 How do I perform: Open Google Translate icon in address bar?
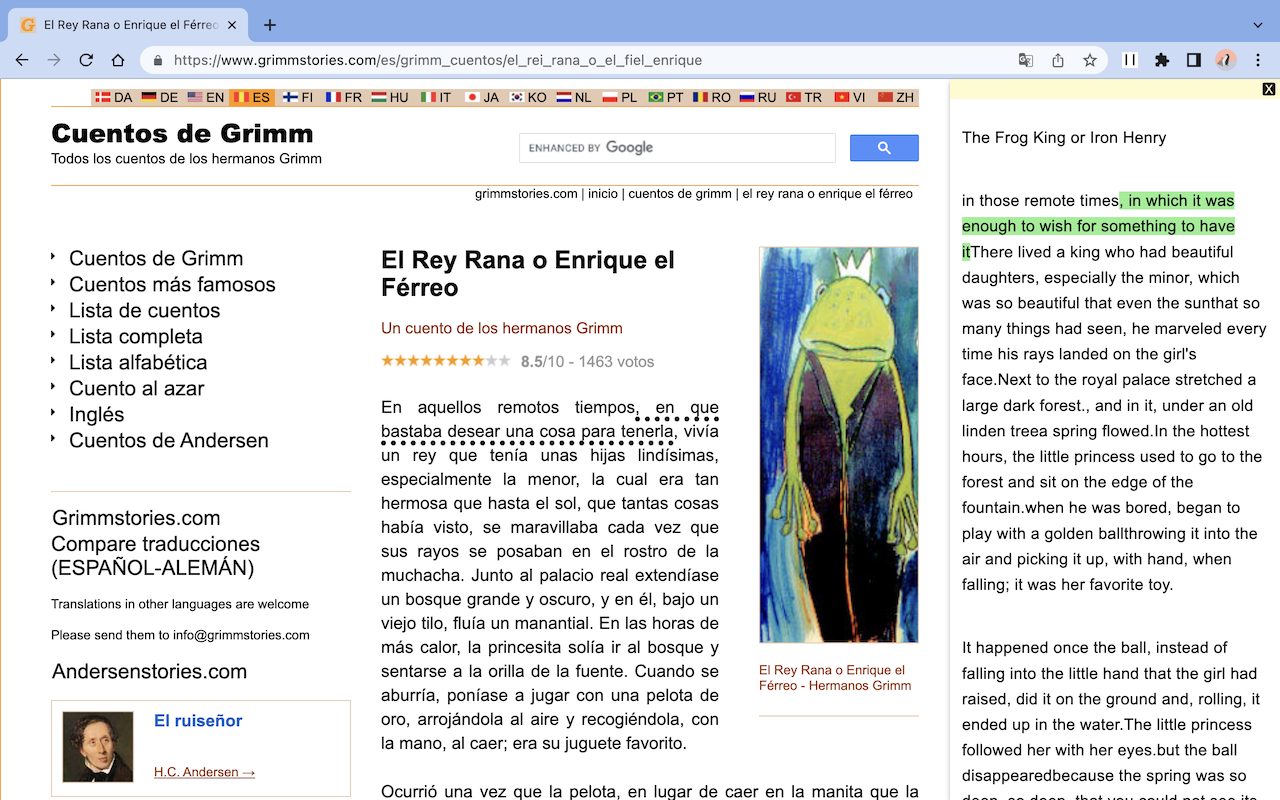tap(1026, 60)
